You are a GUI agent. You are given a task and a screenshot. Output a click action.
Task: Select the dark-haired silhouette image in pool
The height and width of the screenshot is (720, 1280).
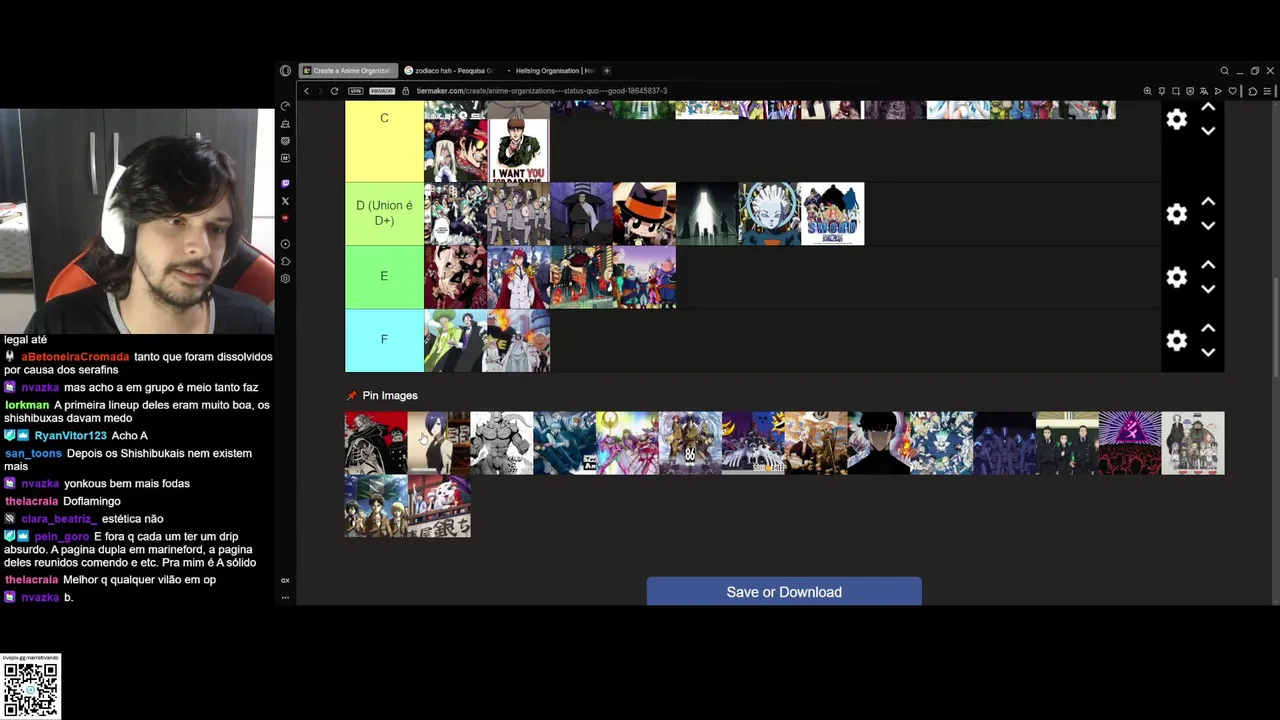click(879, 443)
